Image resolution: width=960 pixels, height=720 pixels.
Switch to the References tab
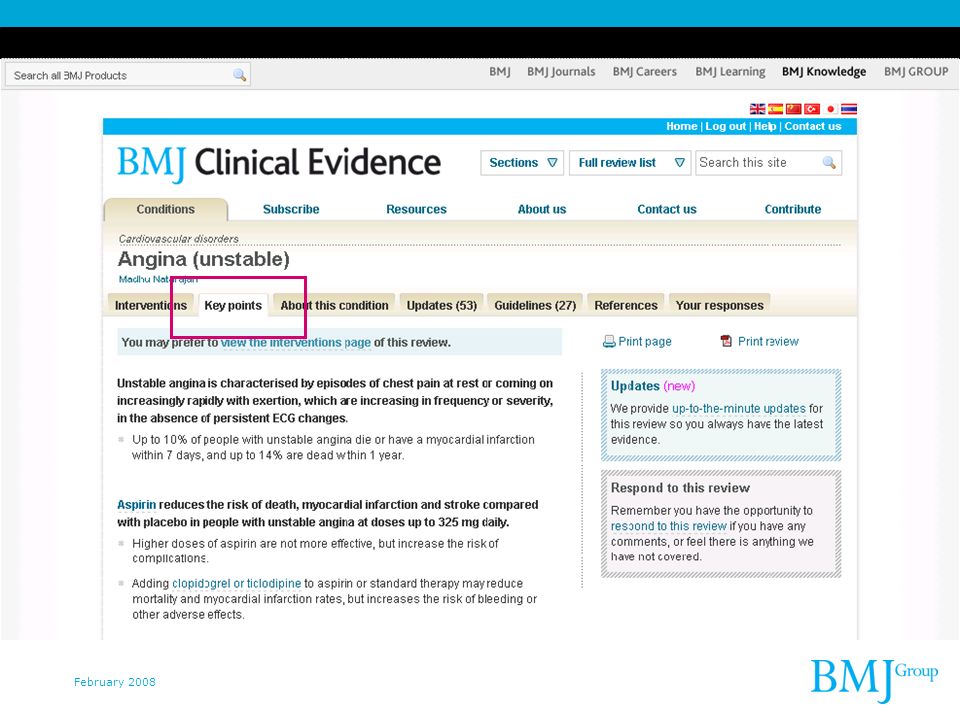(x=626, y=305)
